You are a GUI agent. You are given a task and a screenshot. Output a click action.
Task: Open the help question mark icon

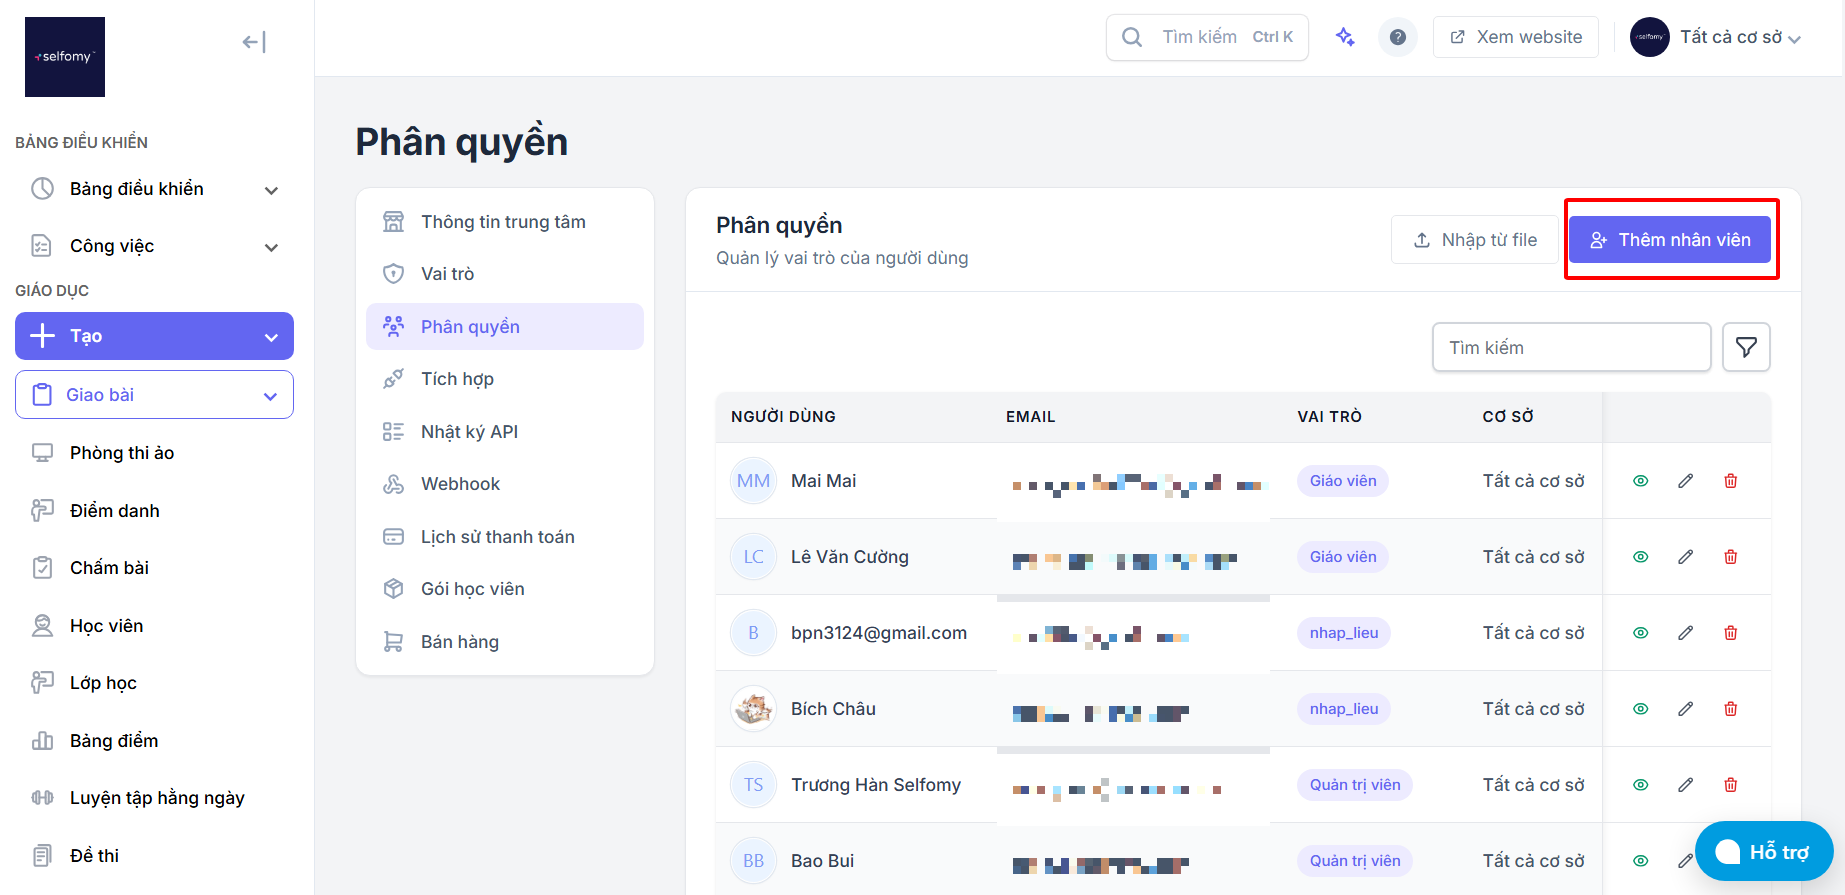[x=1398, y=37]
